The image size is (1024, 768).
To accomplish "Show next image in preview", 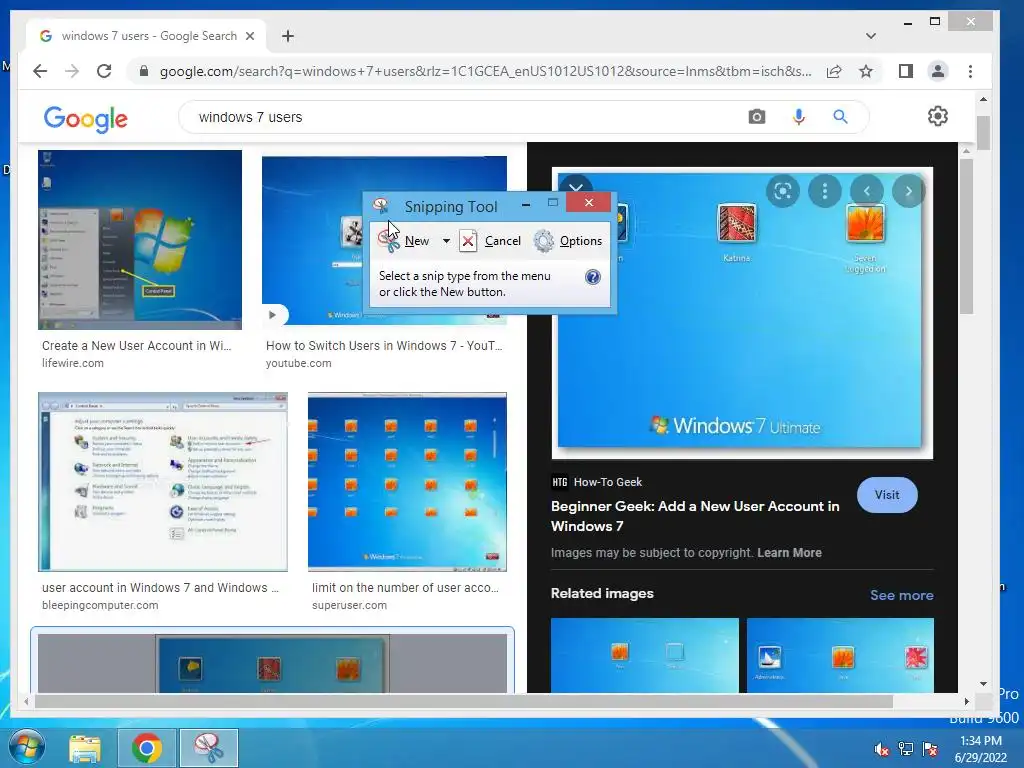I will (908, 191).
